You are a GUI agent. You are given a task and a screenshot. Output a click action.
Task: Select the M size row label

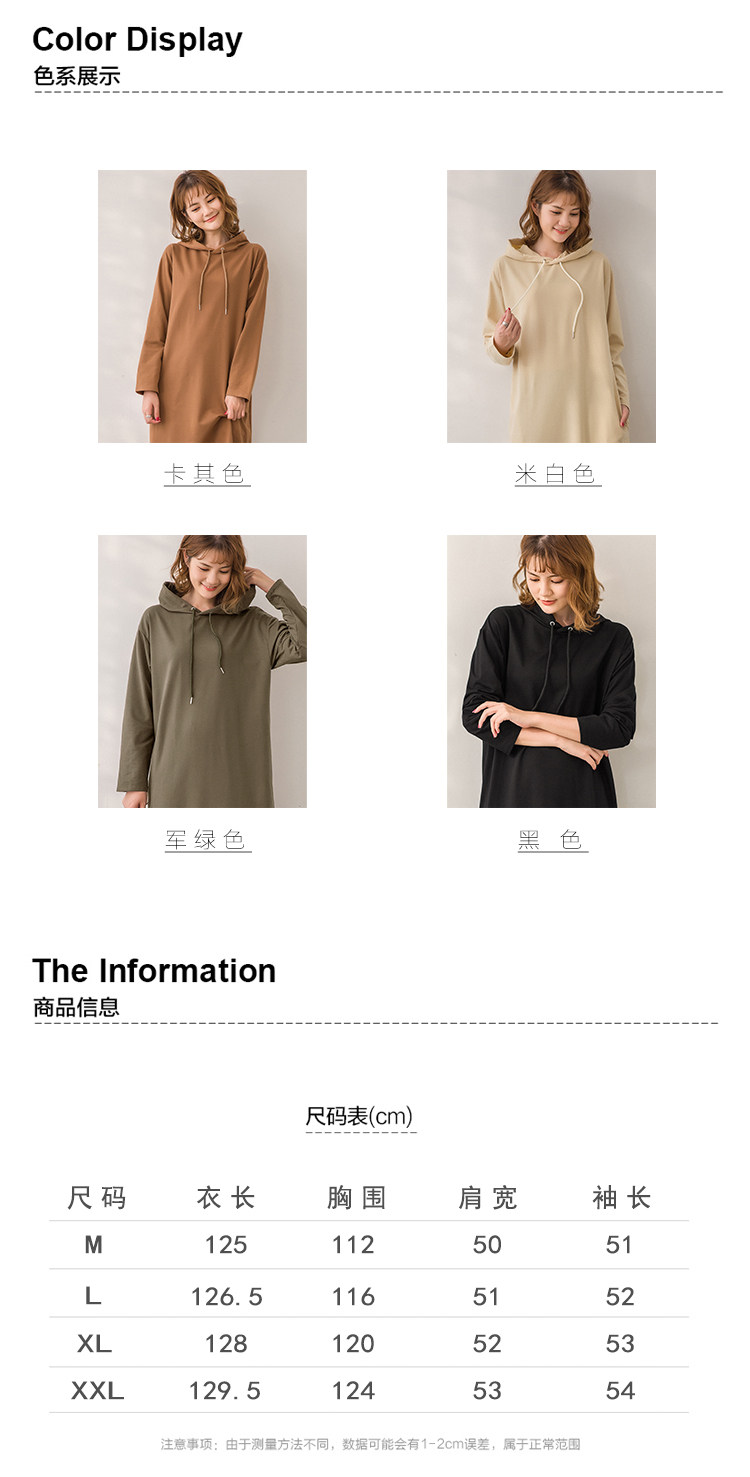[x=94, y=1245]
